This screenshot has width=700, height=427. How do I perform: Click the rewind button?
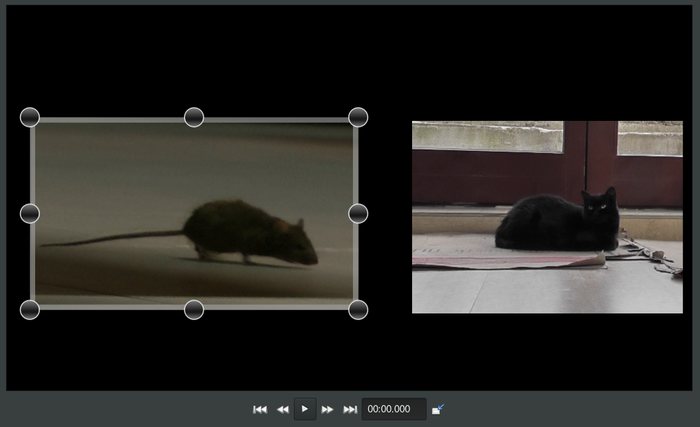tap(283, 409)
